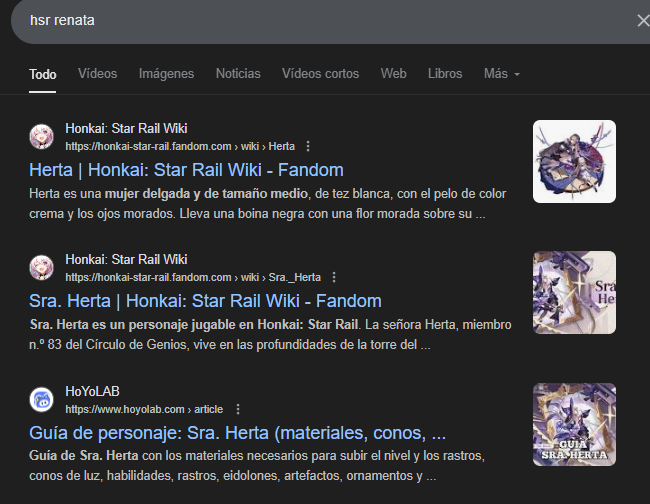Open the 'Guía de personaje: Sra. Herta' link
Viewport: 650px width, 504px height.
238,433
